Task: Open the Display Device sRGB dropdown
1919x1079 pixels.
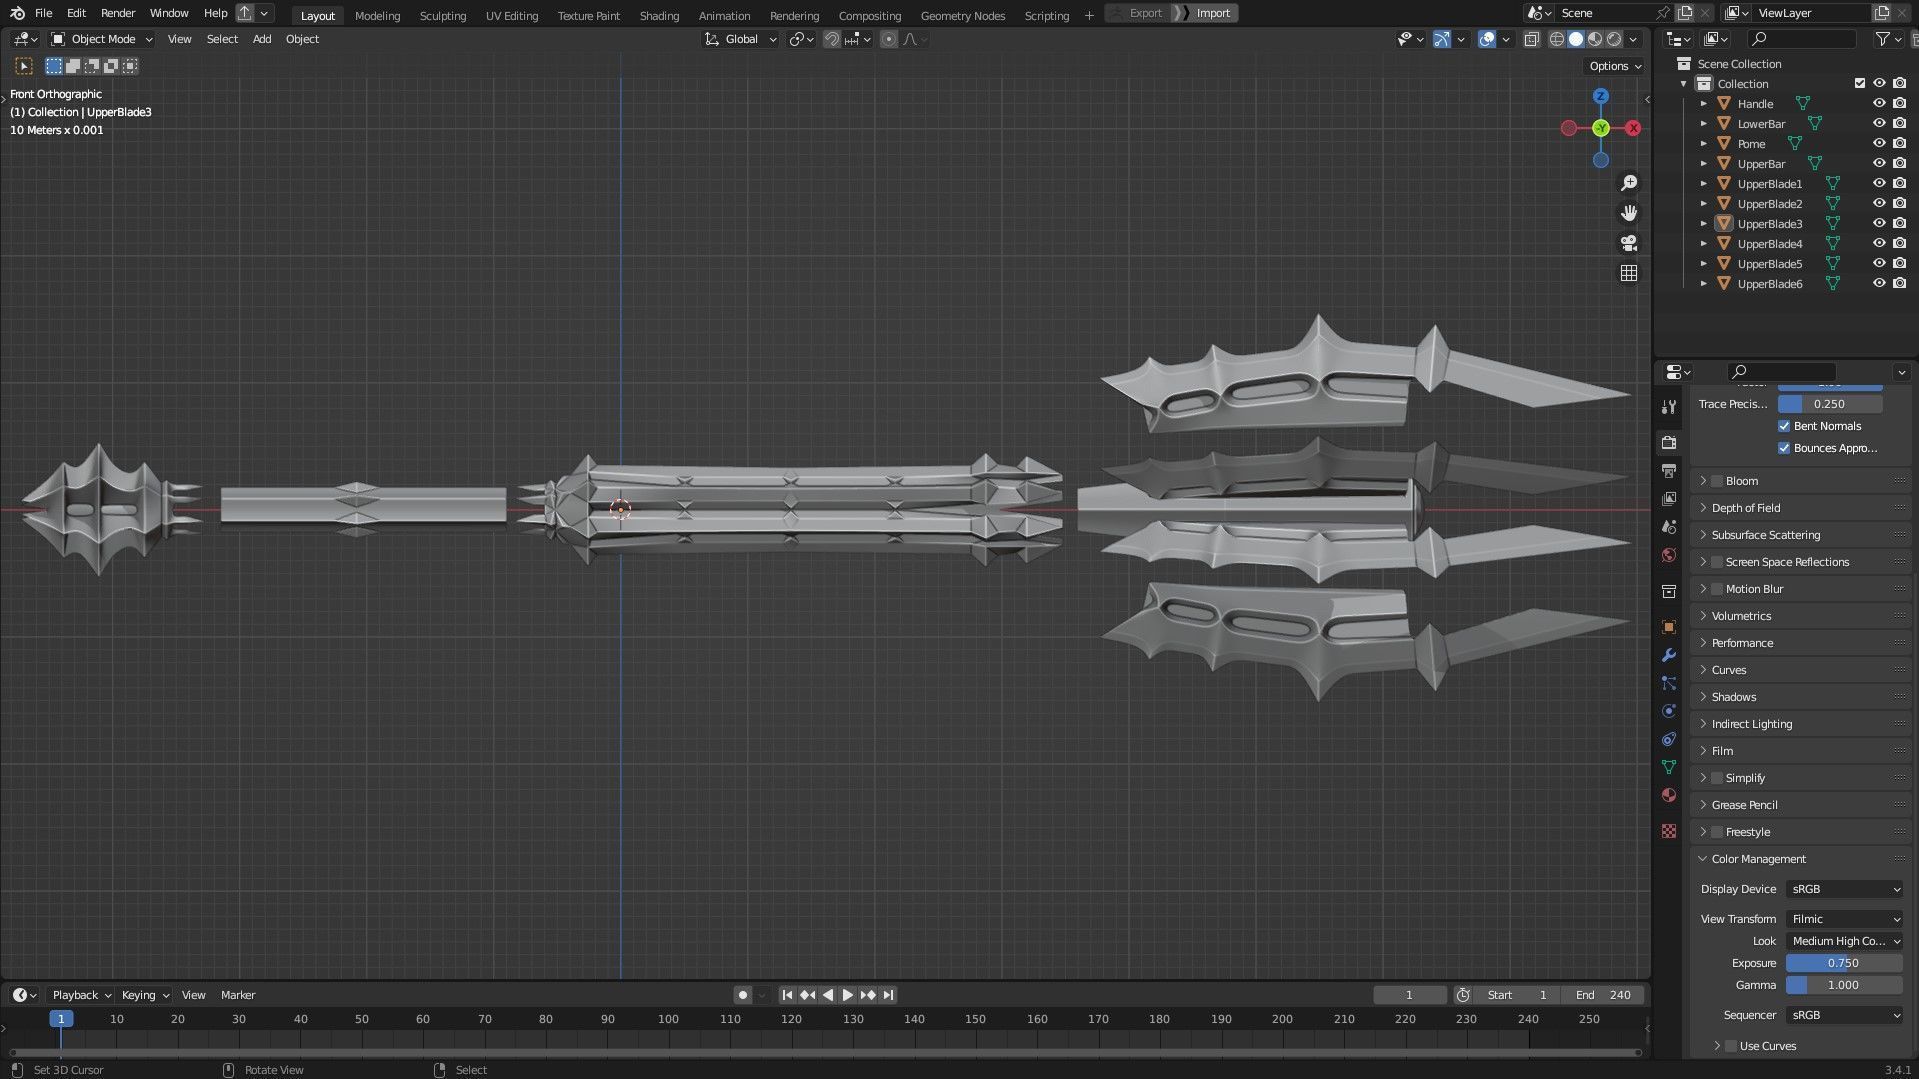Action: point(1844,889)
